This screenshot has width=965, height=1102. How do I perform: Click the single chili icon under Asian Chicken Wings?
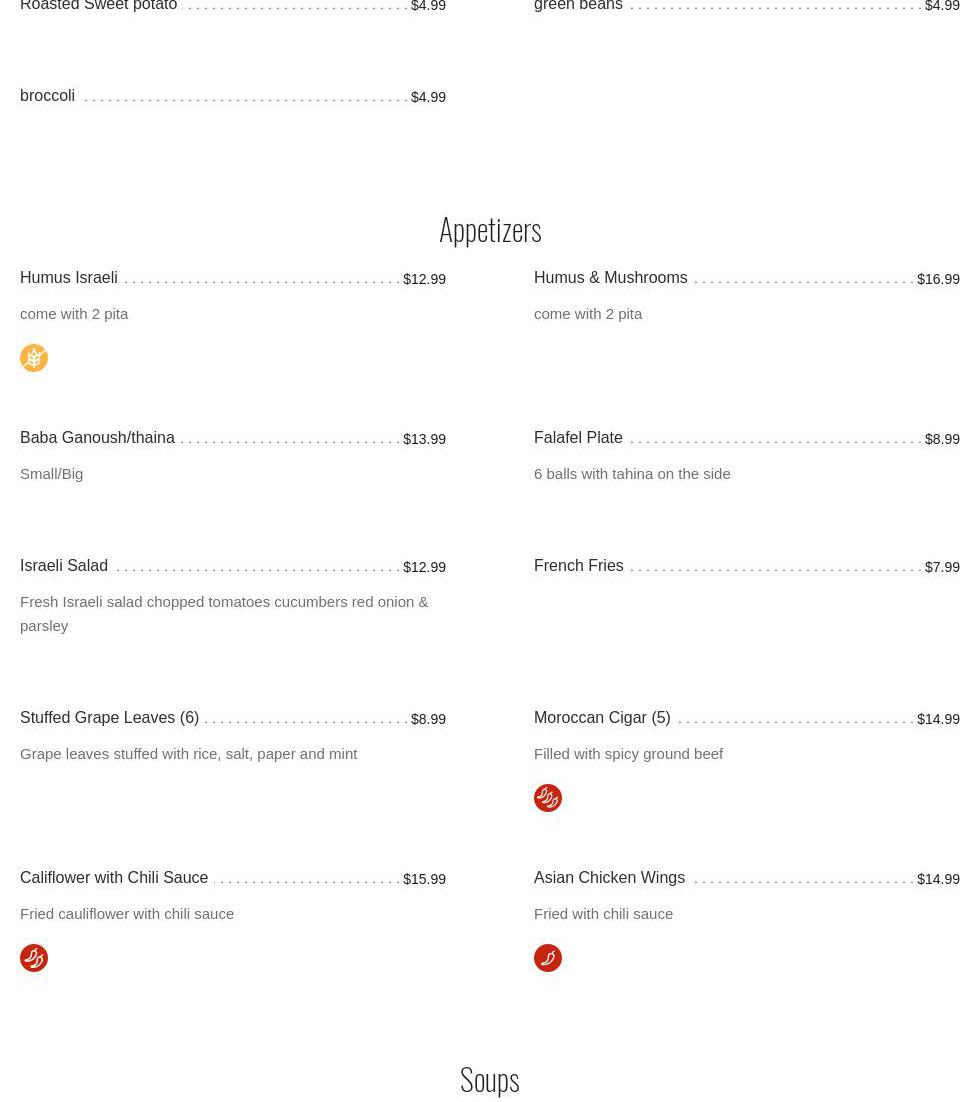click(548, 958)
